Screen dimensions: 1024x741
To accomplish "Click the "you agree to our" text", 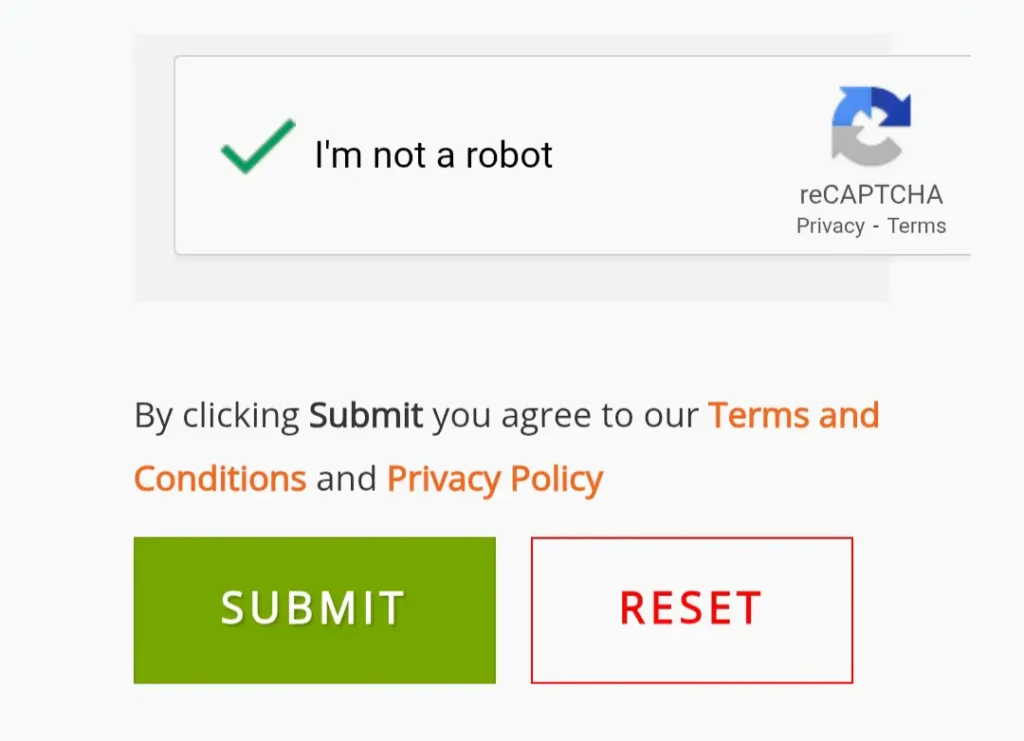I will 565,415.
